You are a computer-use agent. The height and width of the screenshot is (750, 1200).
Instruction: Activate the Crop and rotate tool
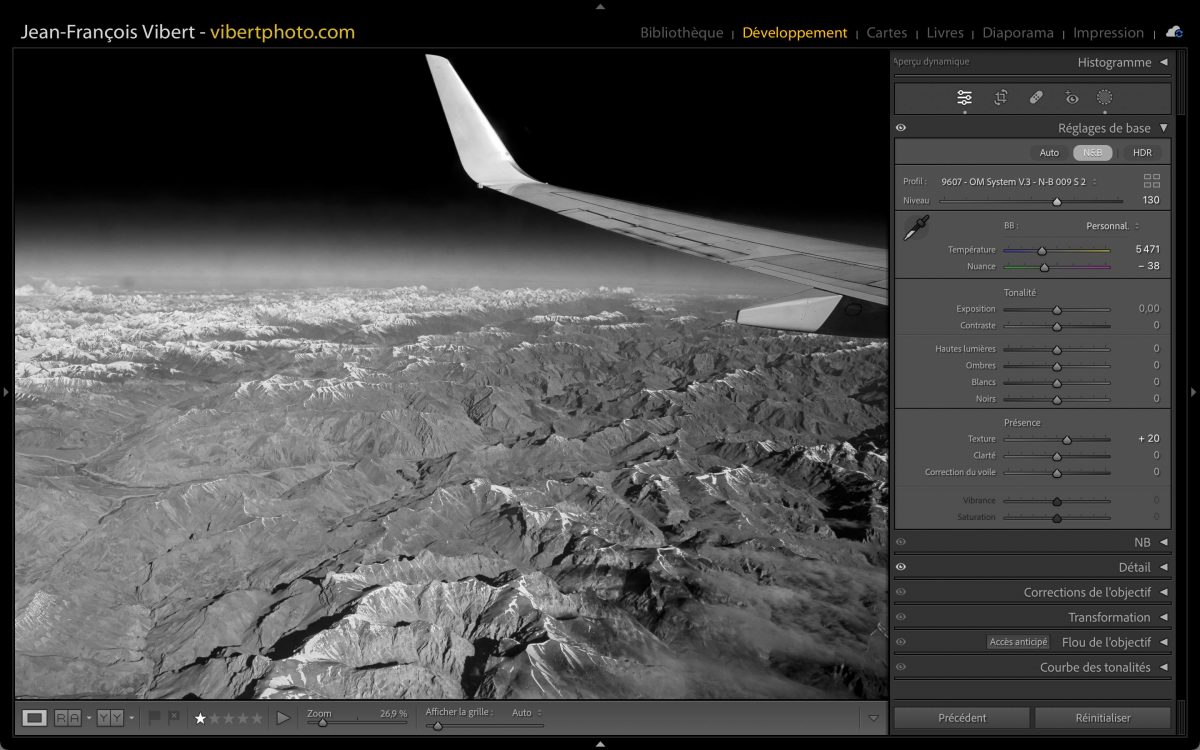click(x=1000, y=97)
